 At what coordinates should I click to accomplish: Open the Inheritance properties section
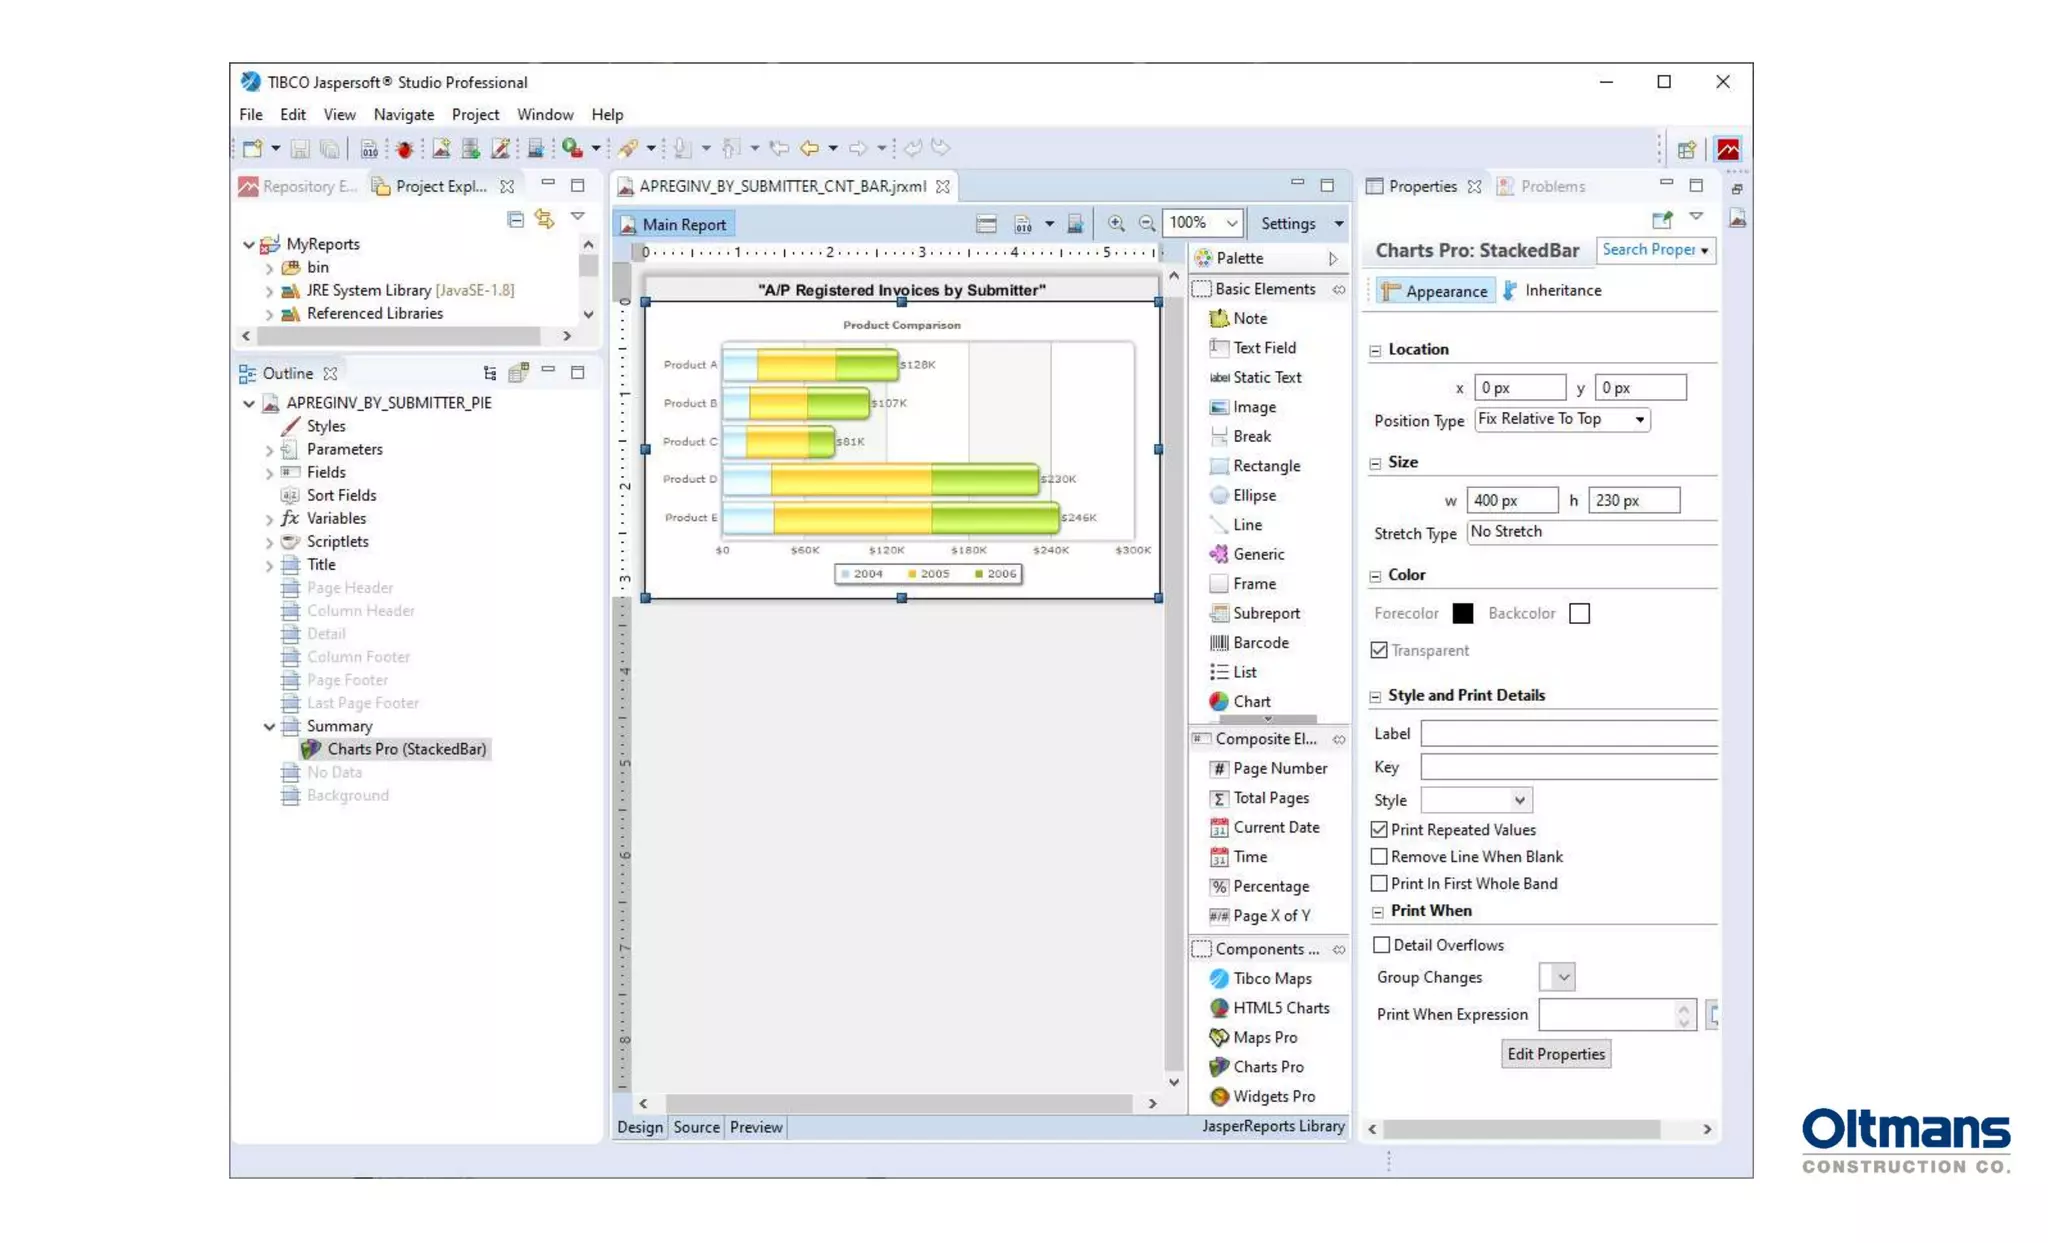pyautogui.click(x=1561, y=290)
